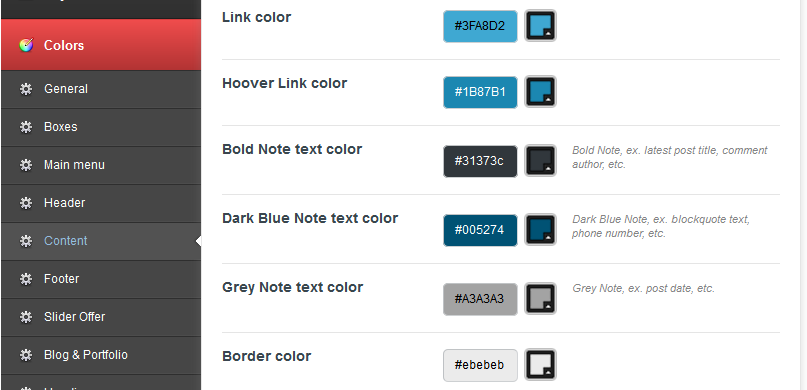This screenshot has width=807, height=390.
Task: Open Hoover Link color picker icon
Action: 540,92
